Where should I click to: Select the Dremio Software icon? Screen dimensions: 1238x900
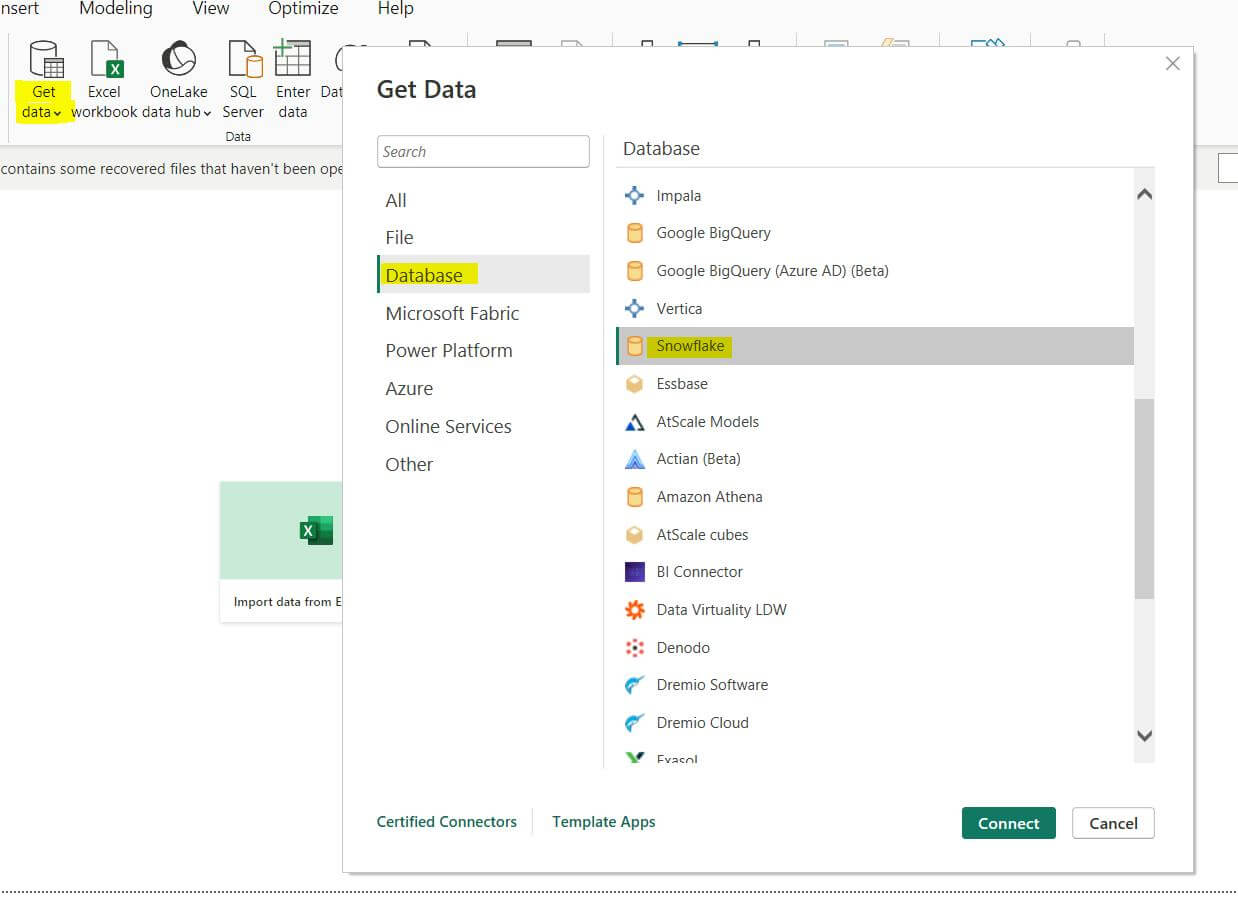(634, 685)
